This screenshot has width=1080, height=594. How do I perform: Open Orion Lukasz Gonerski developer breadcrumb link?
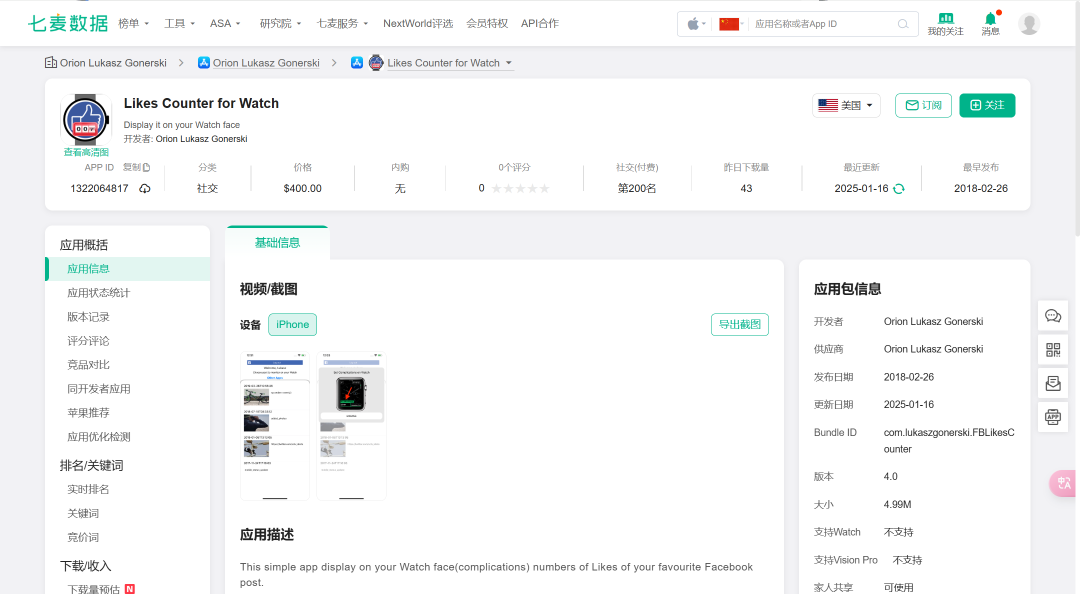click(266, 63)
